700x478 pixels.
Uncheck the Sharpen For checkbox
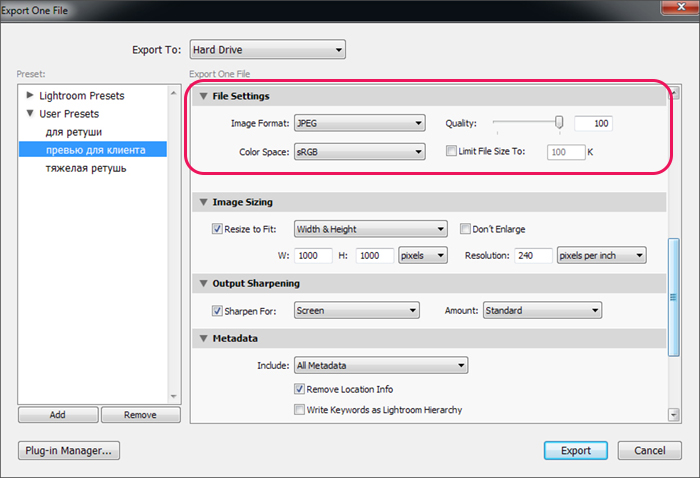tap(217, 311)
